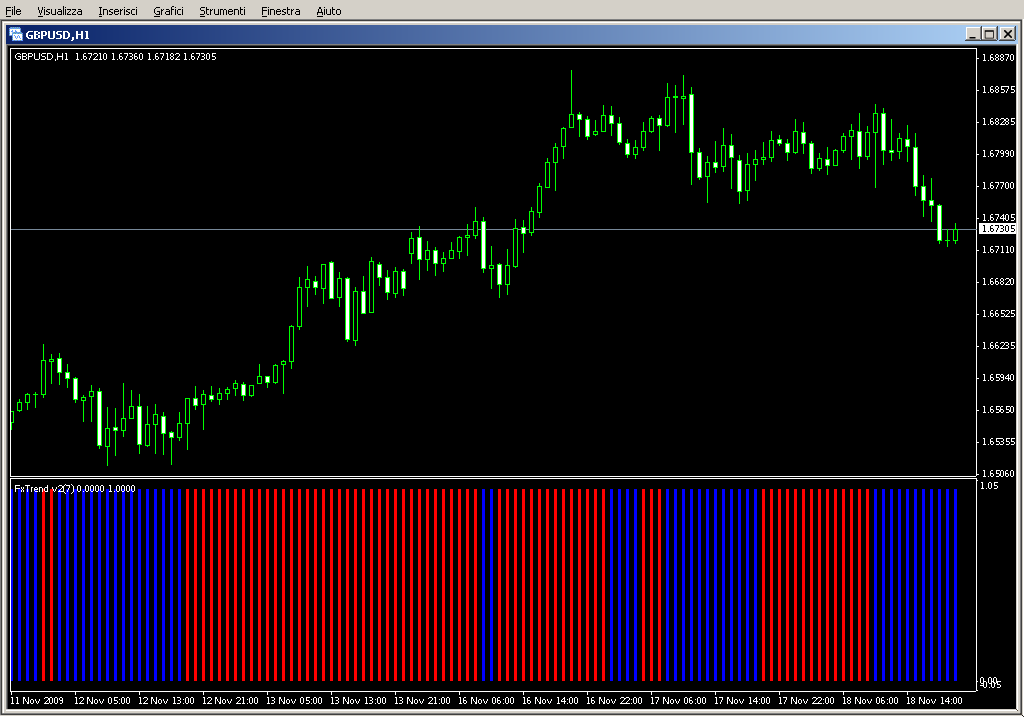Minimize the GBPUSD,H1 chart window

(972, 34)
